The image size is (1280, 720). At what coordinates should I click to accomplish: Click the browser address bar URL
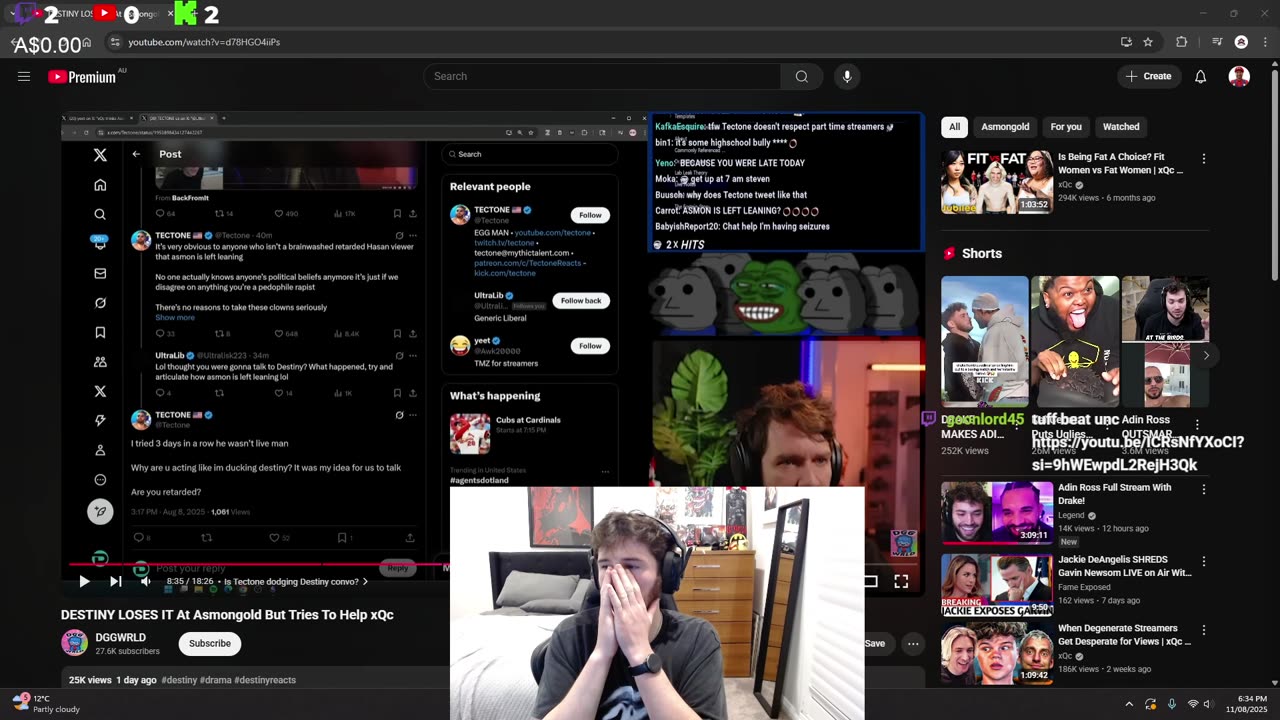point(204,42)
